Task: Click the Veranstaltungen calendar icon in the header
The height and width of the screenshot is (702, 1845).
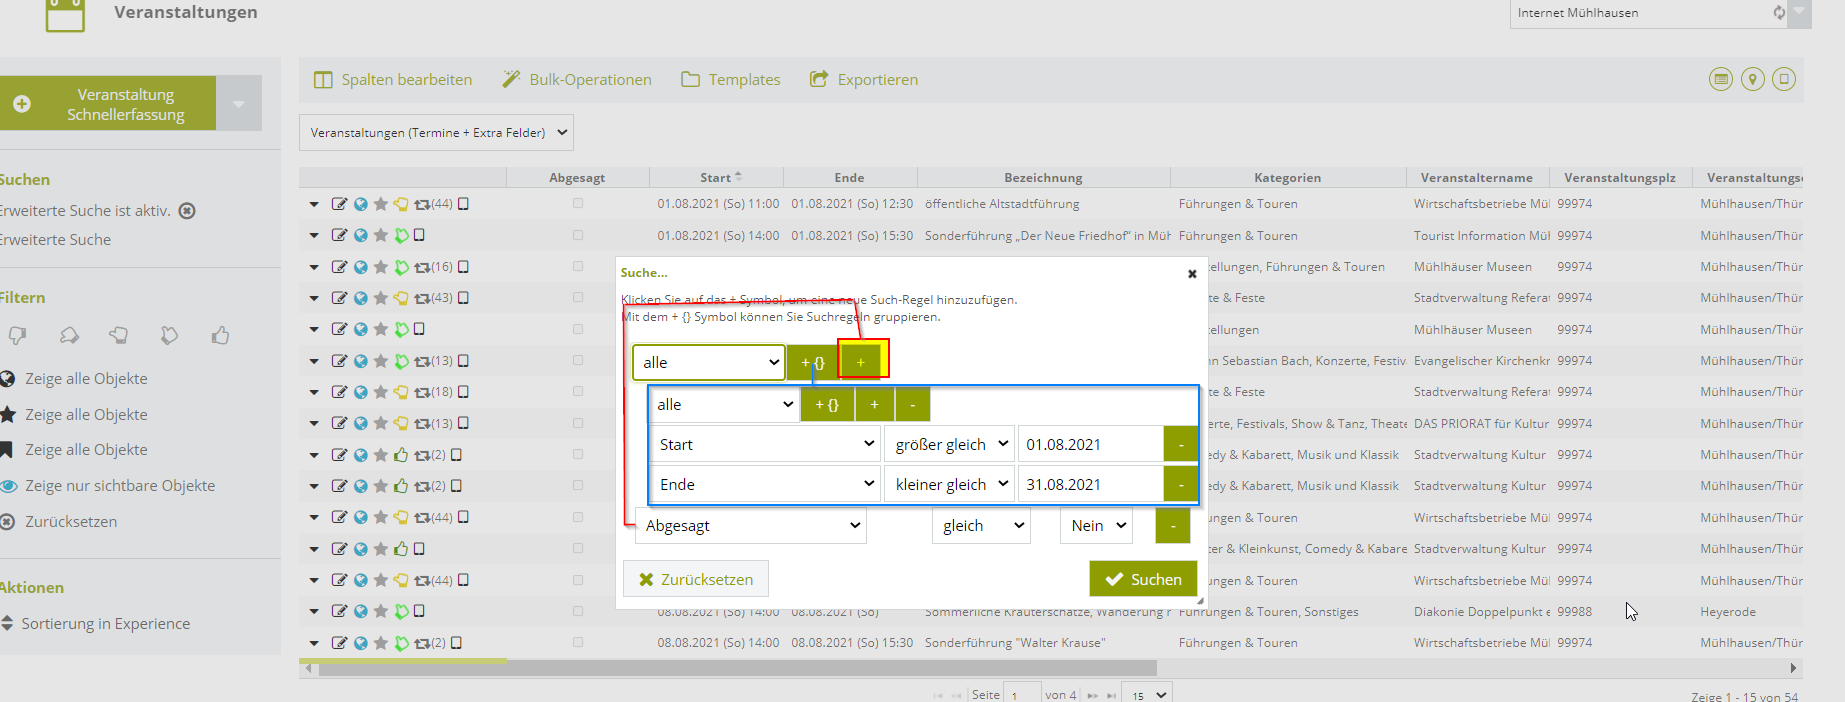Action: click(65, 14)
